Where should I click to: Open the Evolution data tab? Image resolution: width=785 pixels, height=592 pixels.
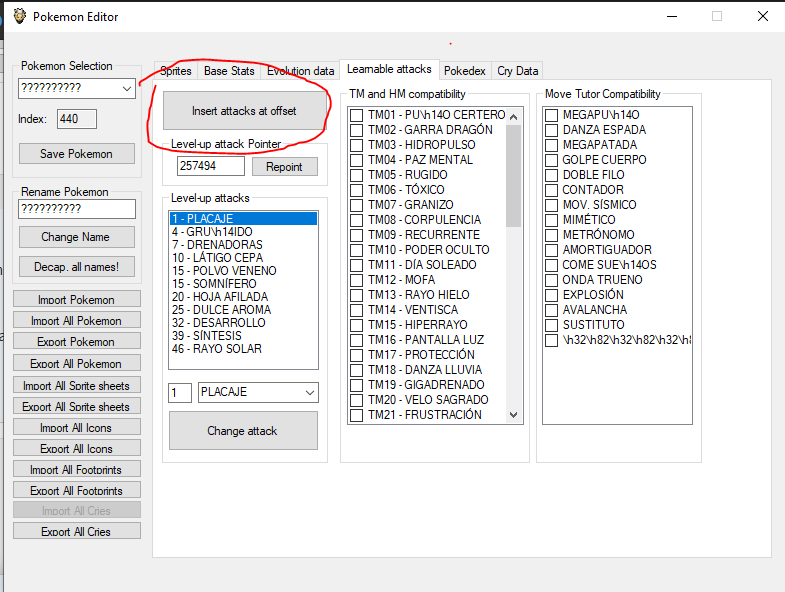(300, 71)
